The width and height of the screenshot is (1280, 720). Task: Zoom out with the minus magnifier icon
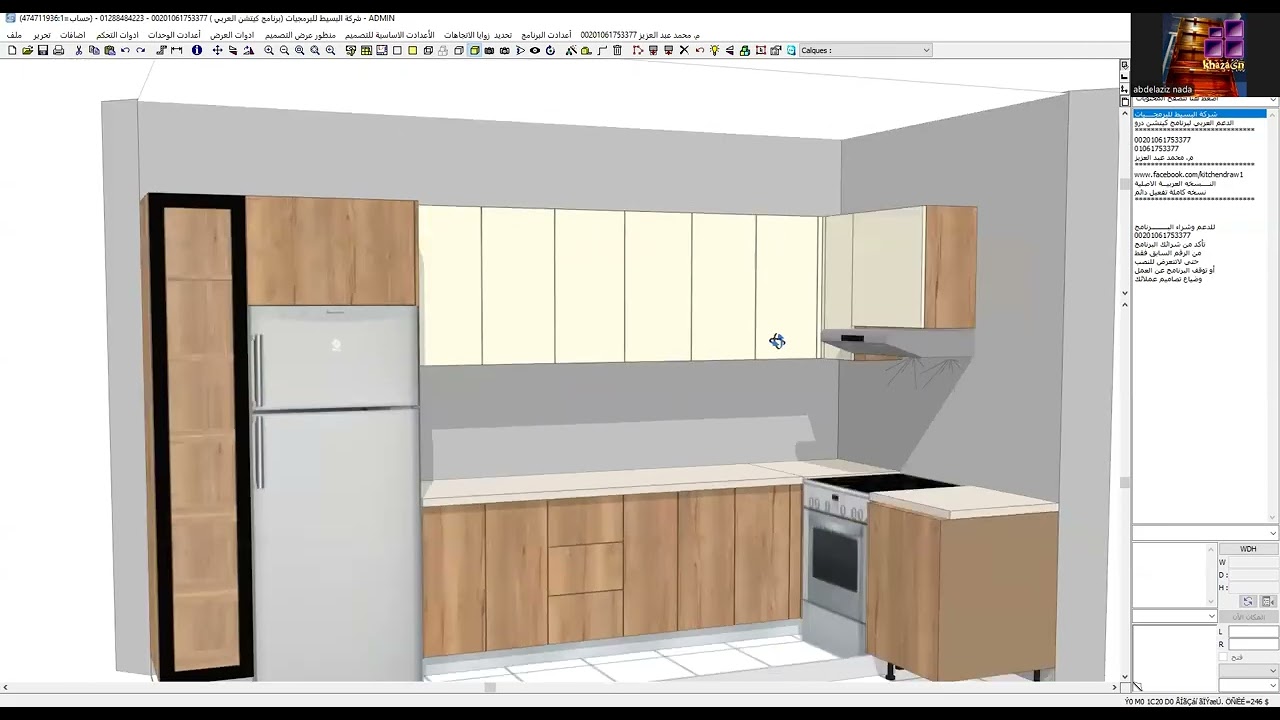pyautogui.click(x=284, y=50)
